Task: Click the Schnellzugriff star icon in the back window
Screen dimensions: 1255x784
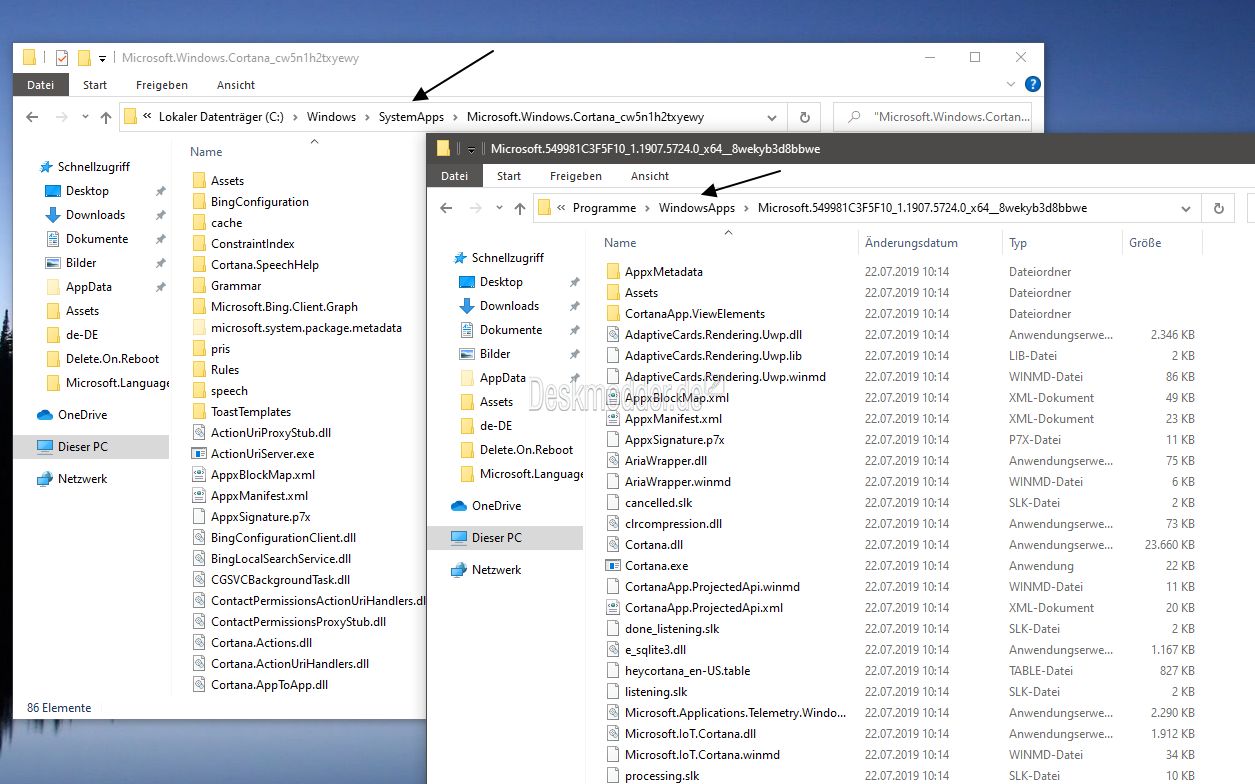Action: (45, 167)
